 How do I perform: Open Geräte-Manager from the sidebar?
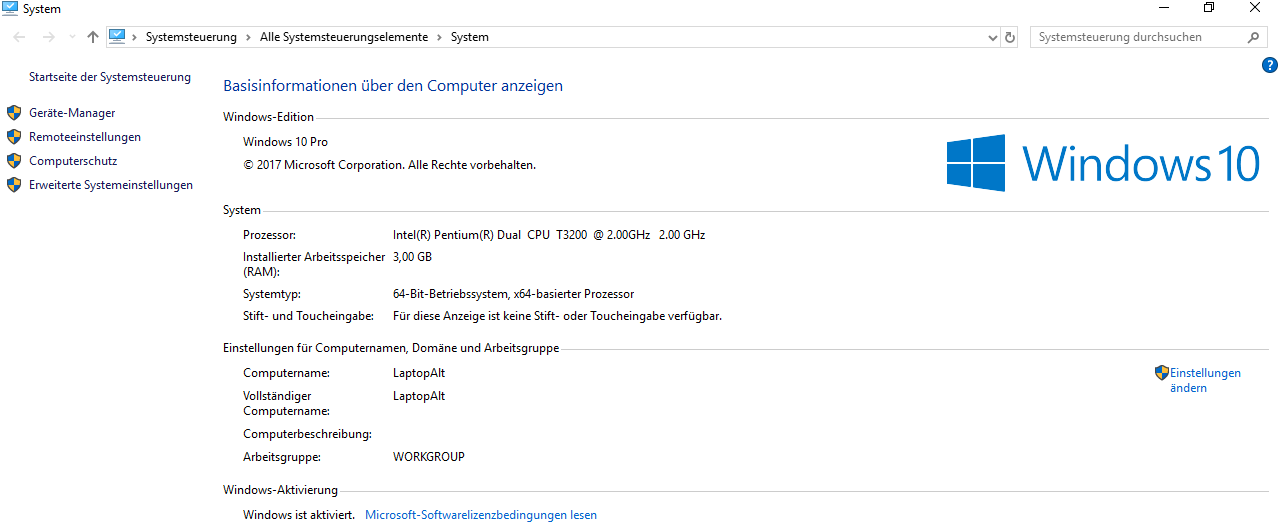[72, 113]
